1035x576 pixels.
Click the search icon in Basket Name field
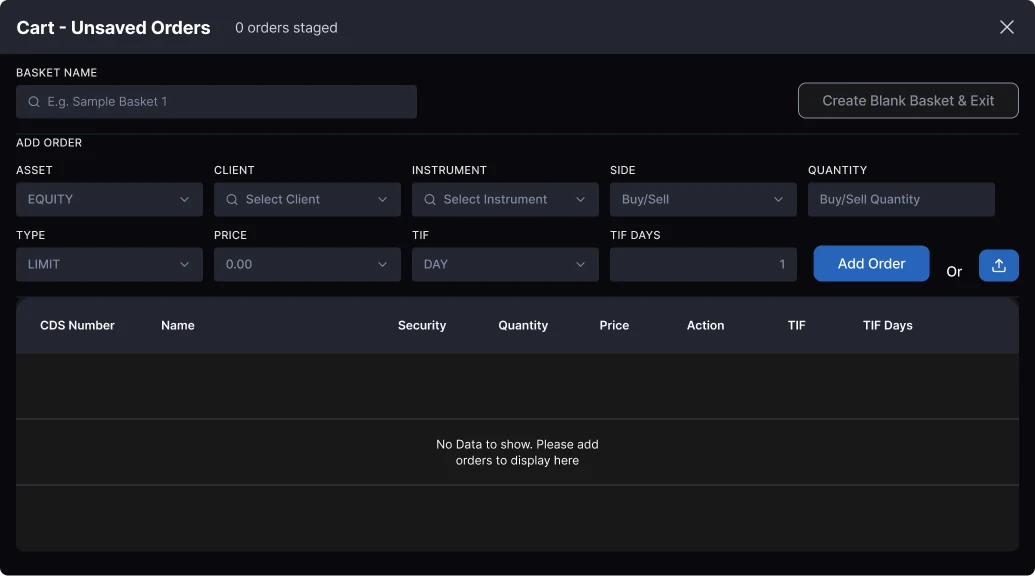(x=34, y=102)
